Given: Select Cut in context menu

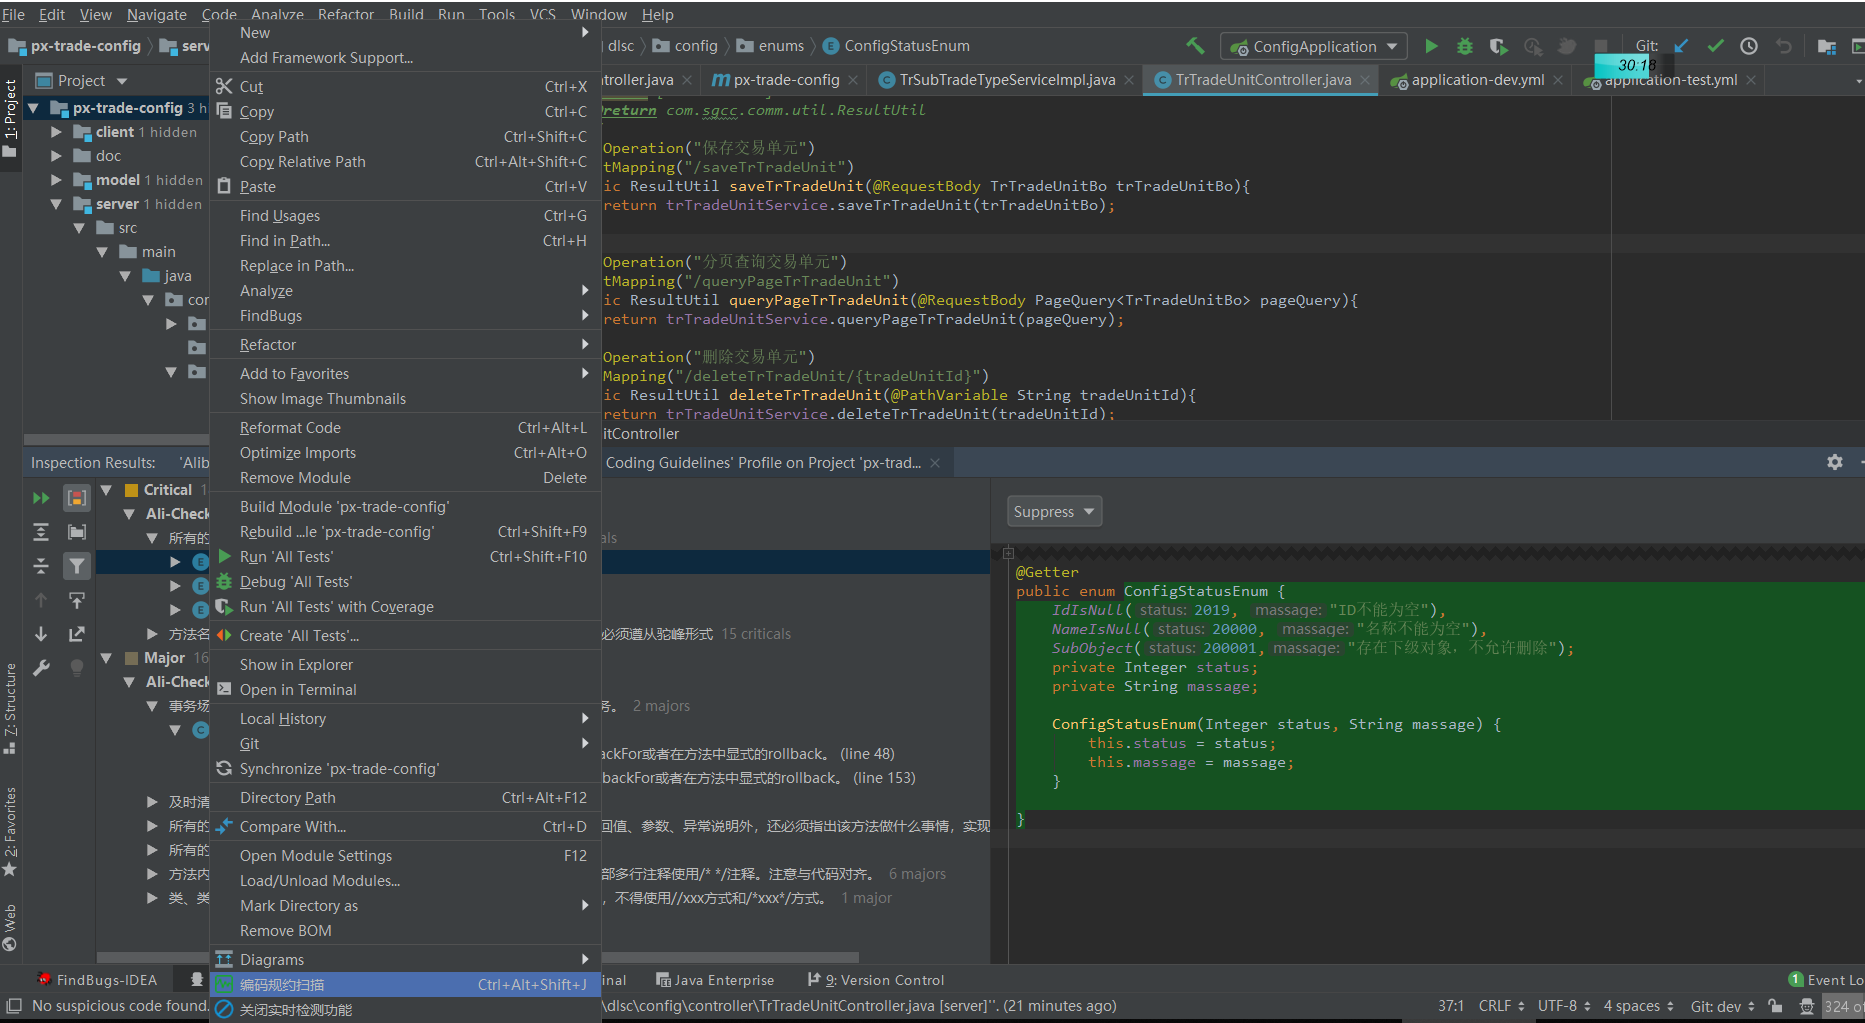Looking at the screenshot, I should click(x=405, y=87).
